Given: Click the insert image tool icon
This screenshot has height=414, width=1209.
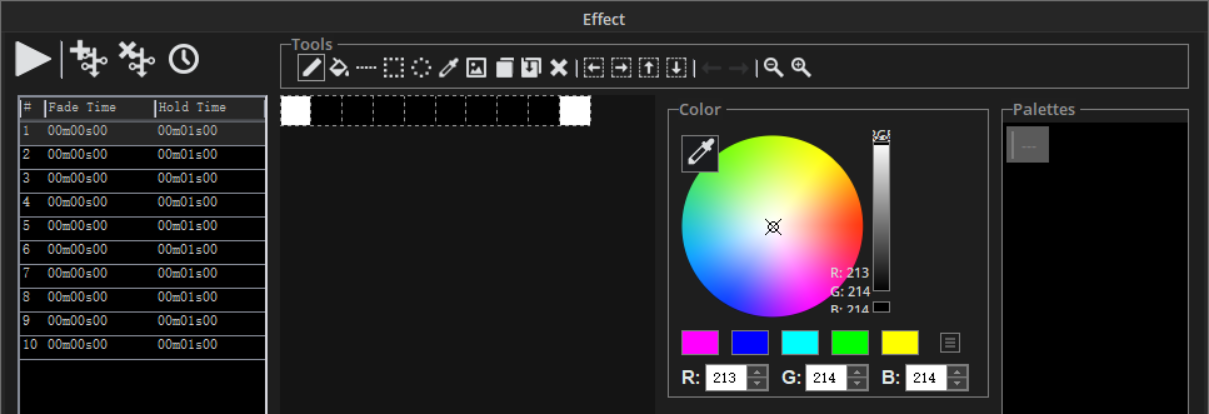Looking at the screenshot, I should (x=477, y=68).
